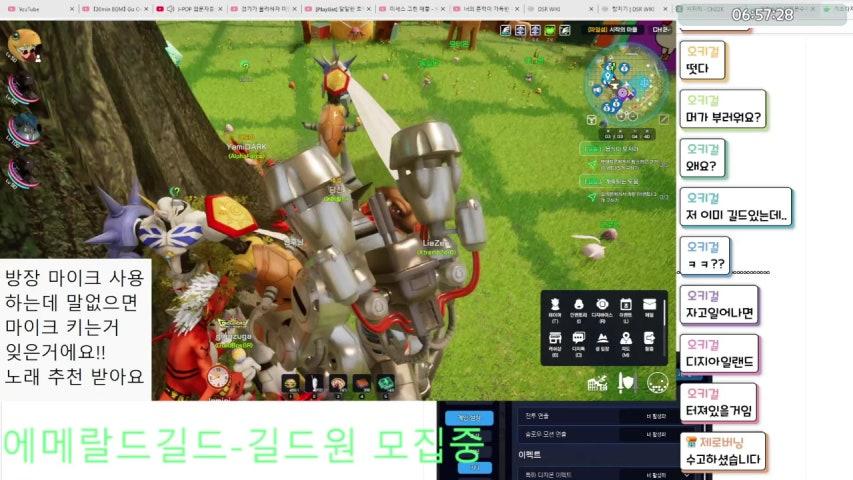Select the first buff icon at top
853x480 pixels.
point(505,30)
